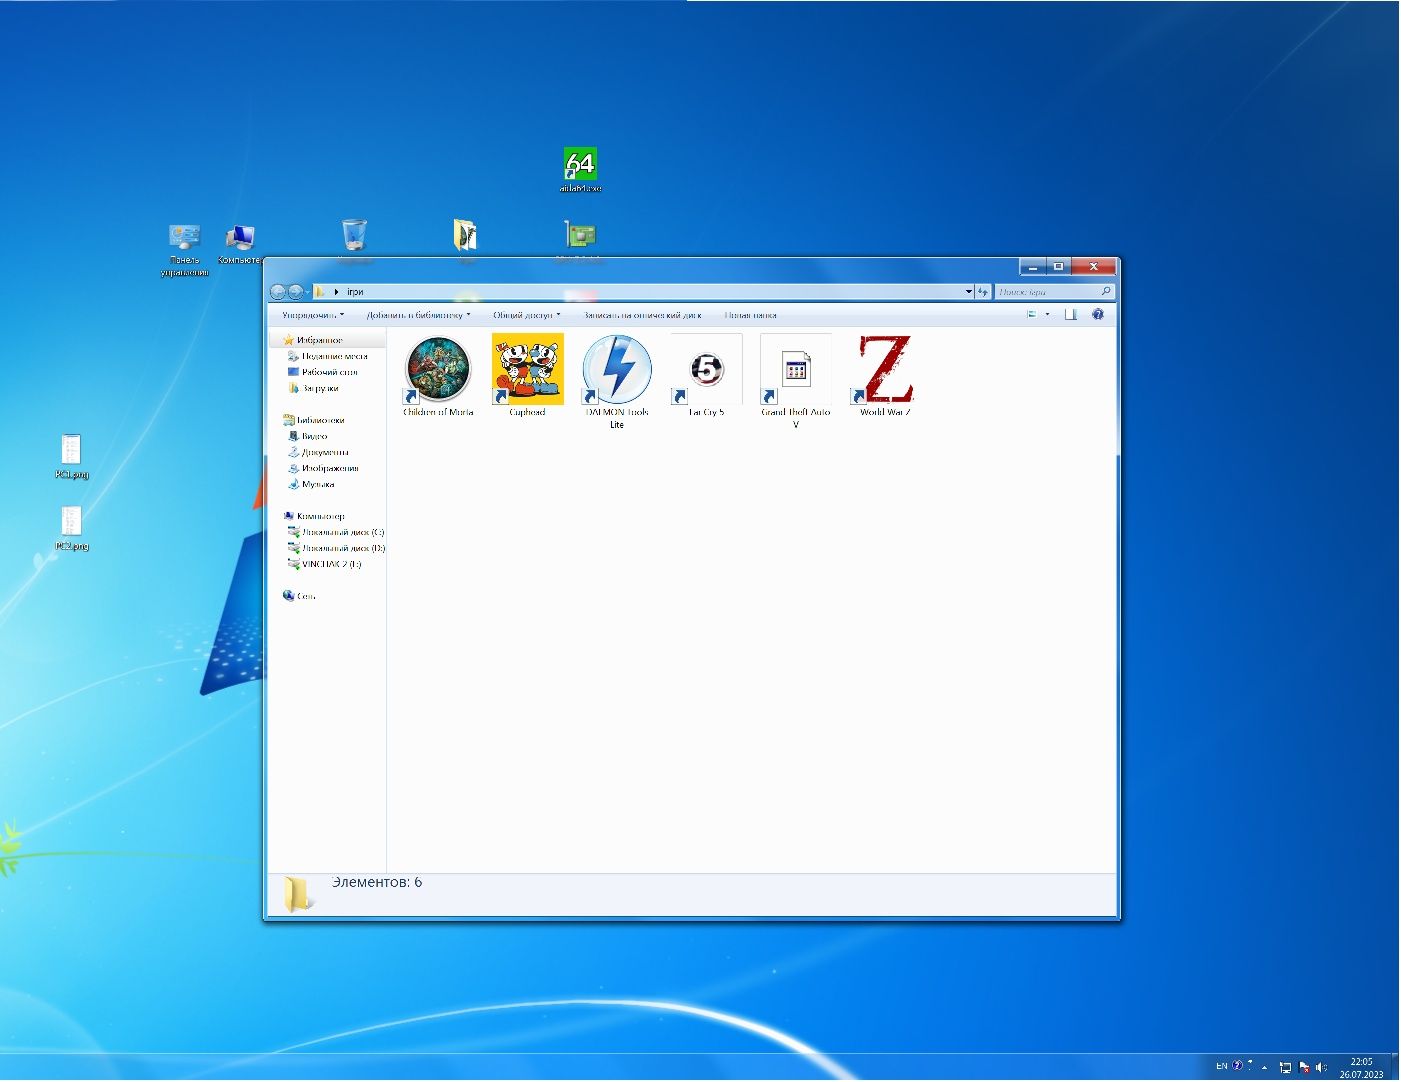Select the Control Panel desktop icon
1401x1082 pixels.
(x=185, y=250)
